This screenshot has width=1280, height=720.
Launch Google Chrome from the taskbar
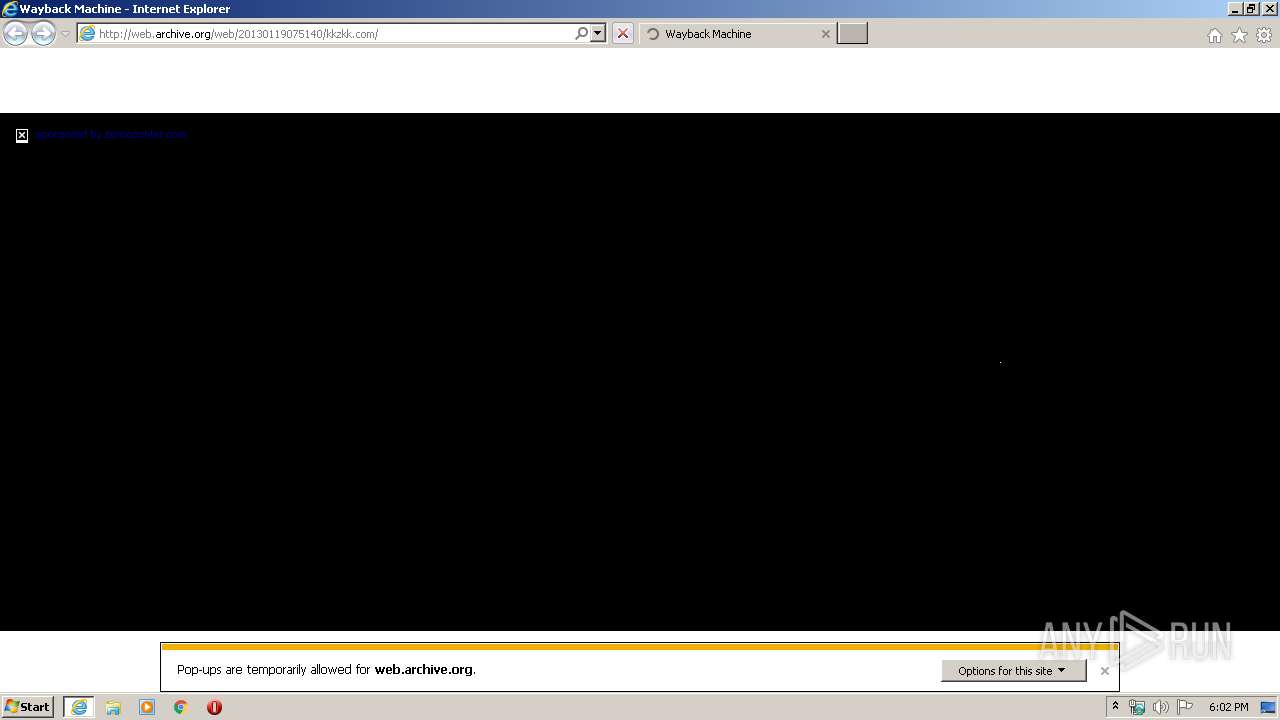coord(181,707)
